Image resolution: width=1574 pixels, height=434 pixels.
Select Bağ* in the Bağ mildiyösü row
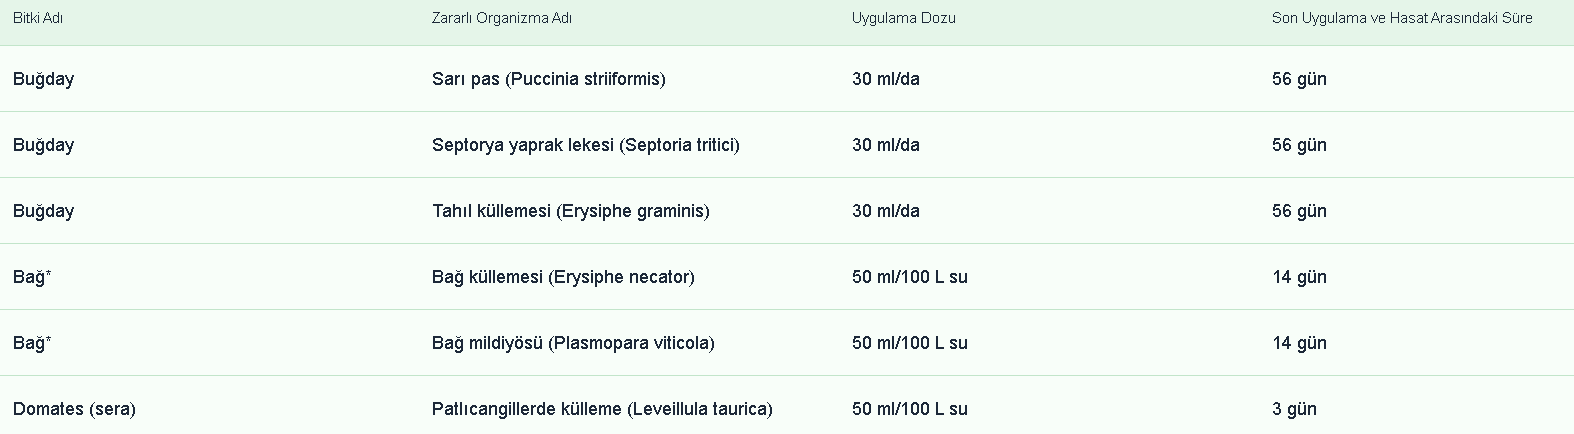point(32,343)
